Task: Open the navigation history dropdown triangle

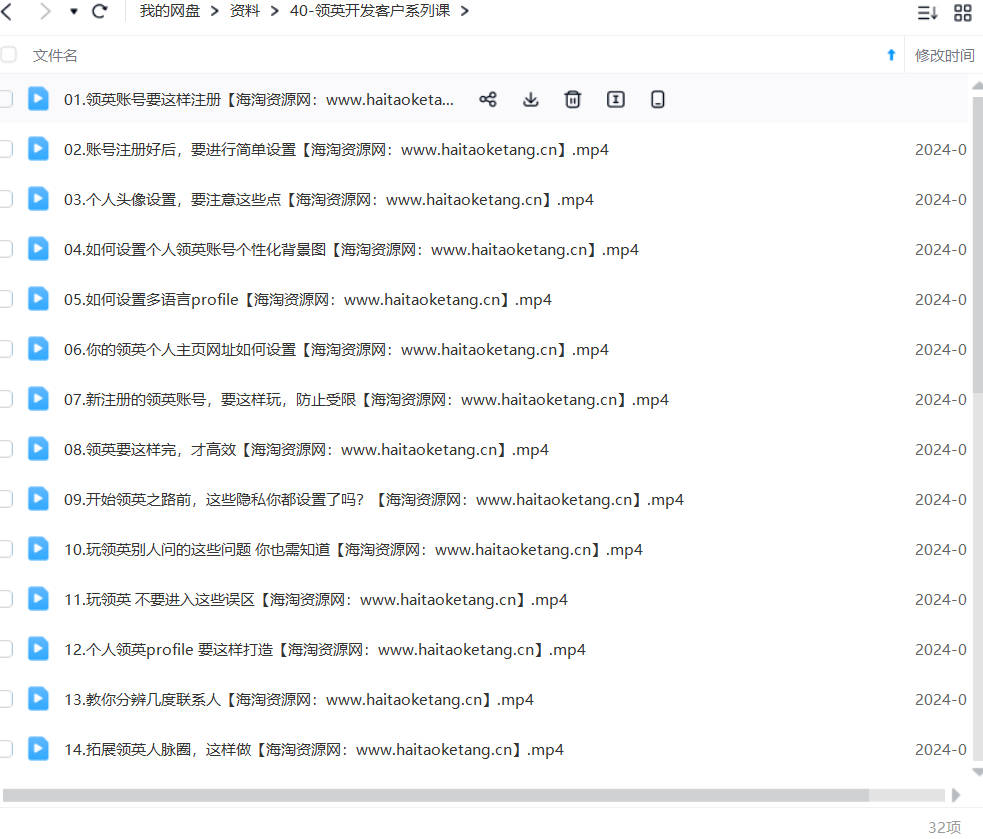Action: click(73, 11)
